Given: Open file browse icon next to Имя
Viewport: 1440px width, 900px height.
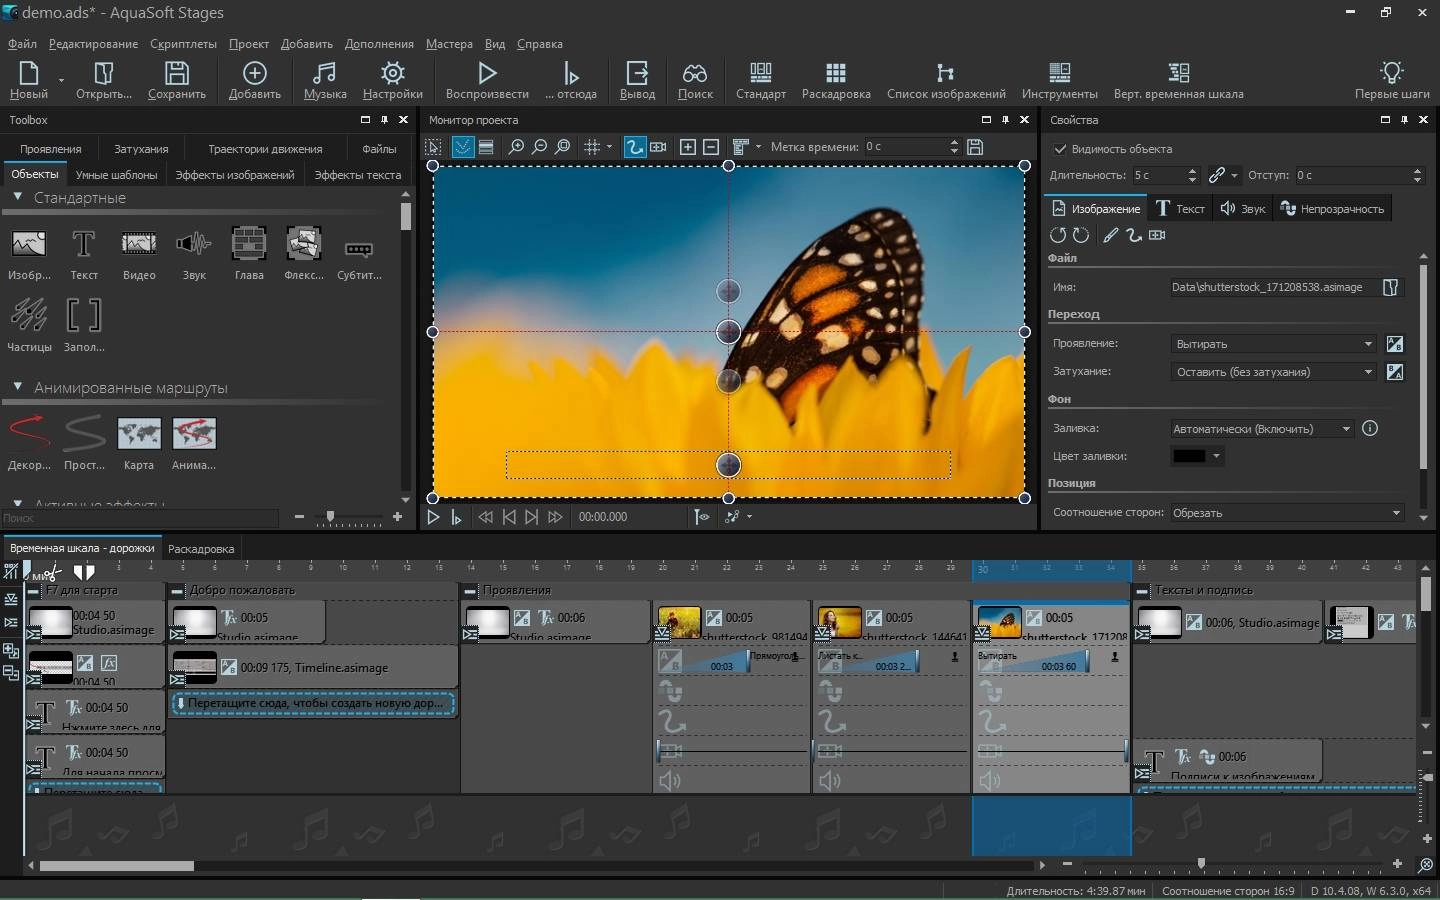Looking at the screenshot, I should point(1390,287).
